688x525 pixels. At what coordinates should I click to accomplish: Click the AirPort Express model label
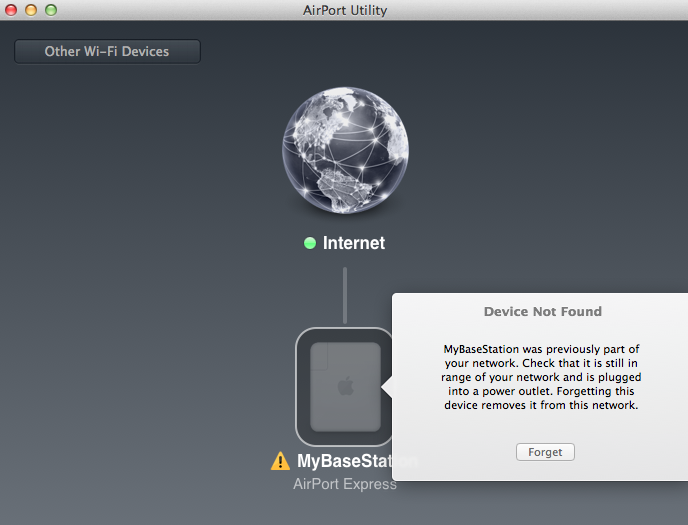tap(343, 484)
